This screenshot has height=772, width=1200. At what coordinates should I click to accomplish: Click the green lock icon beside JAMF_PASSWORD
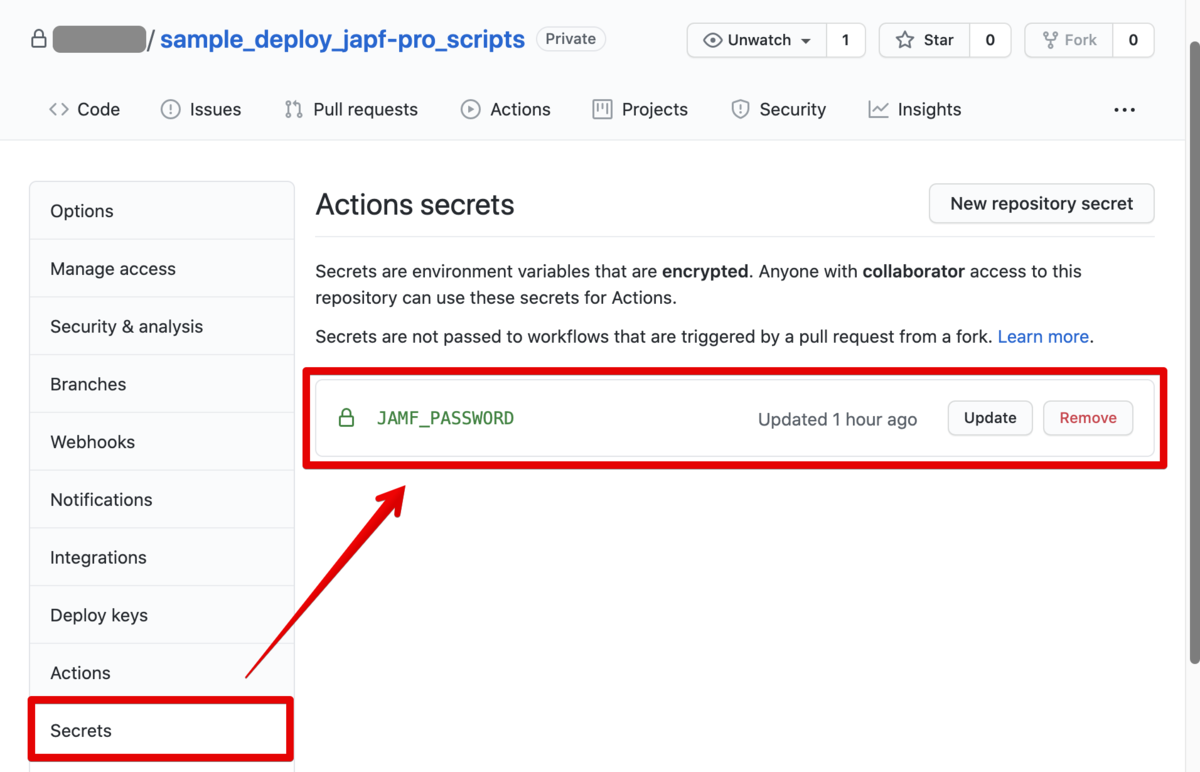coord(346,418)
